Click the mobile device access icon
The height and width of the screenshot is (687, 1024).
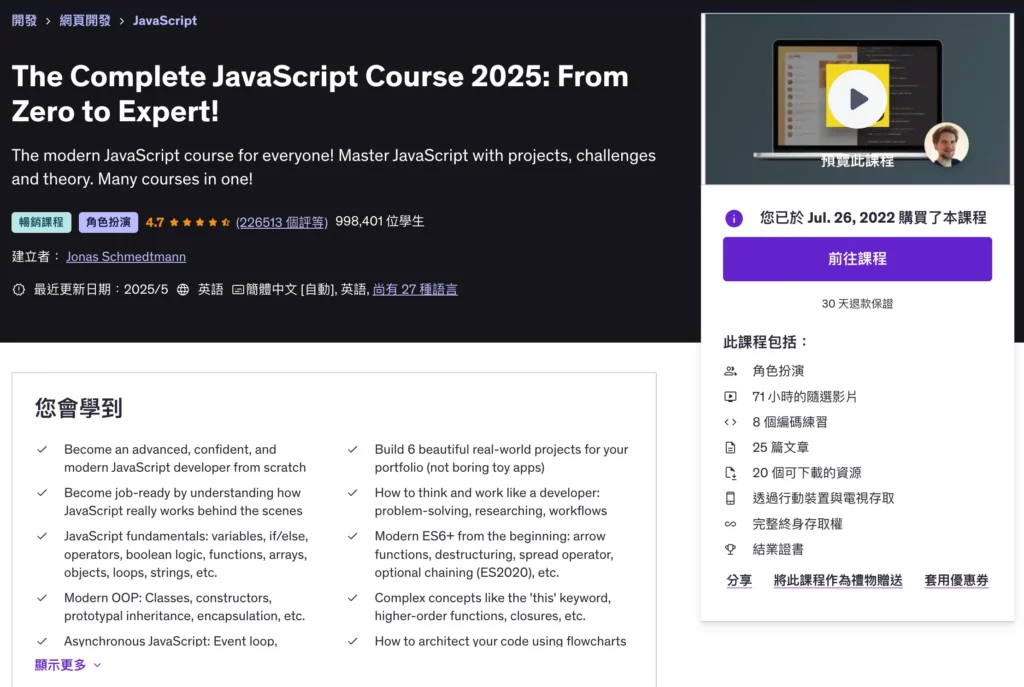pyautogui.click(x=730, y=498)
